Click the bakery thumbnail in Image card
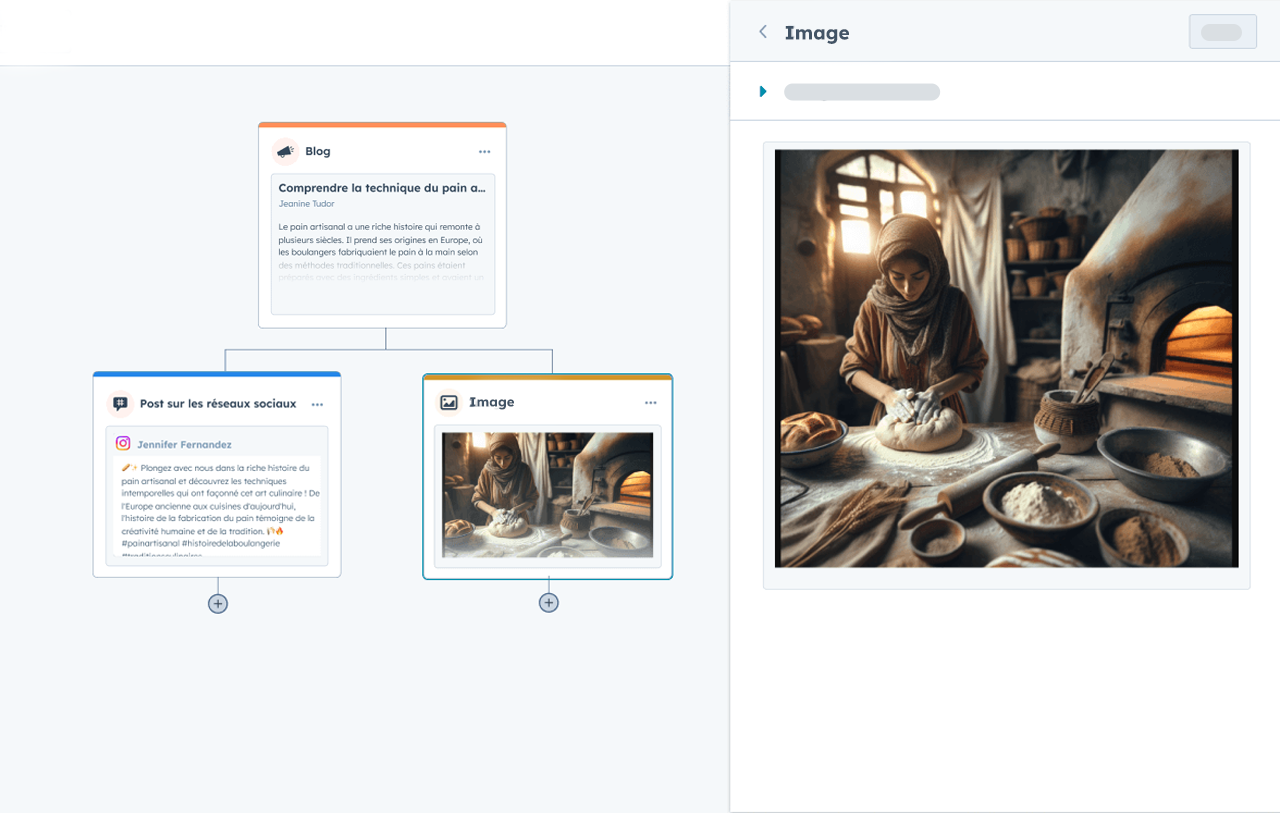This screenshot has height=813, width=1280. (547, 495)
